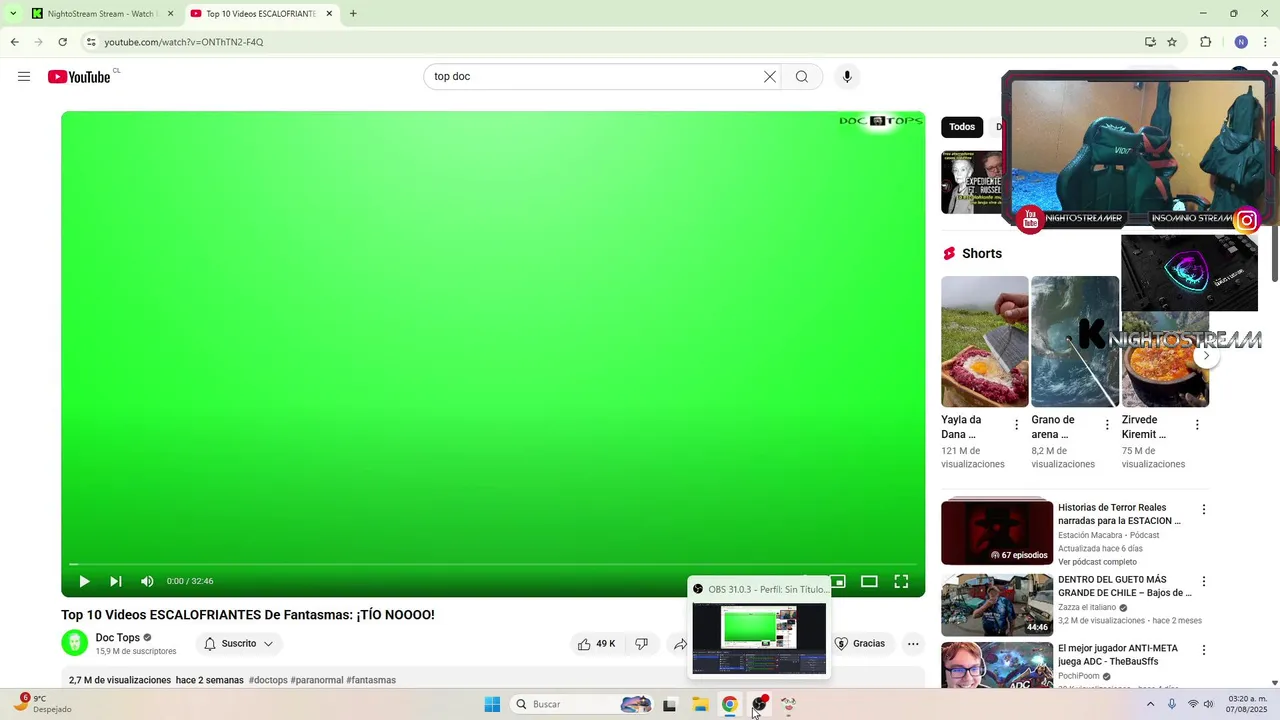Focus the address bar URL
Image resolution: width=1280 pixels, height=720 pixels.
click(x=184, y=42)
